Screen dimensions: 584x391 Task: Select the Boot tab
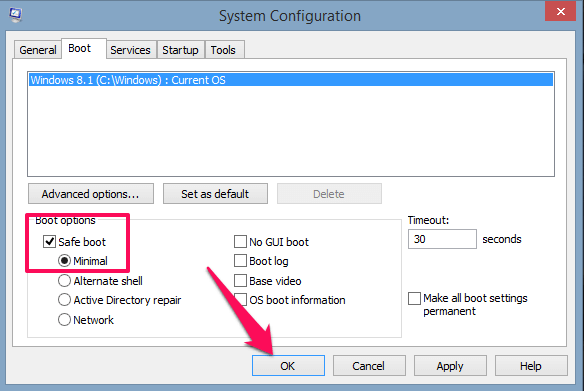pos(84,48)
